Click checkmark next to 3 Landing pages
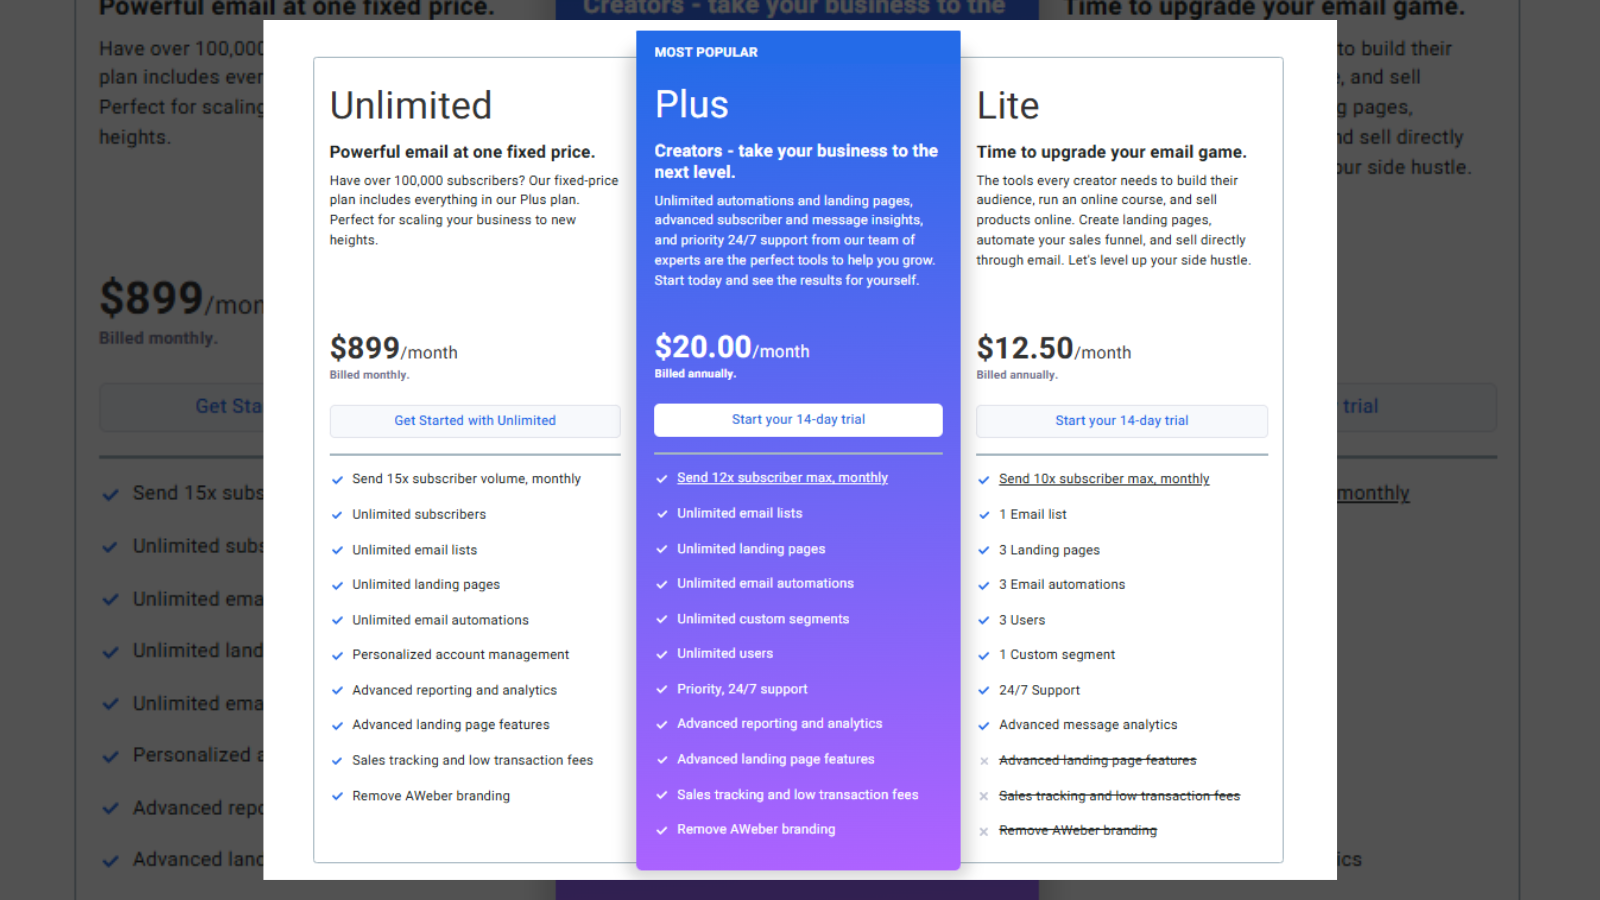 tap(984, 550)
